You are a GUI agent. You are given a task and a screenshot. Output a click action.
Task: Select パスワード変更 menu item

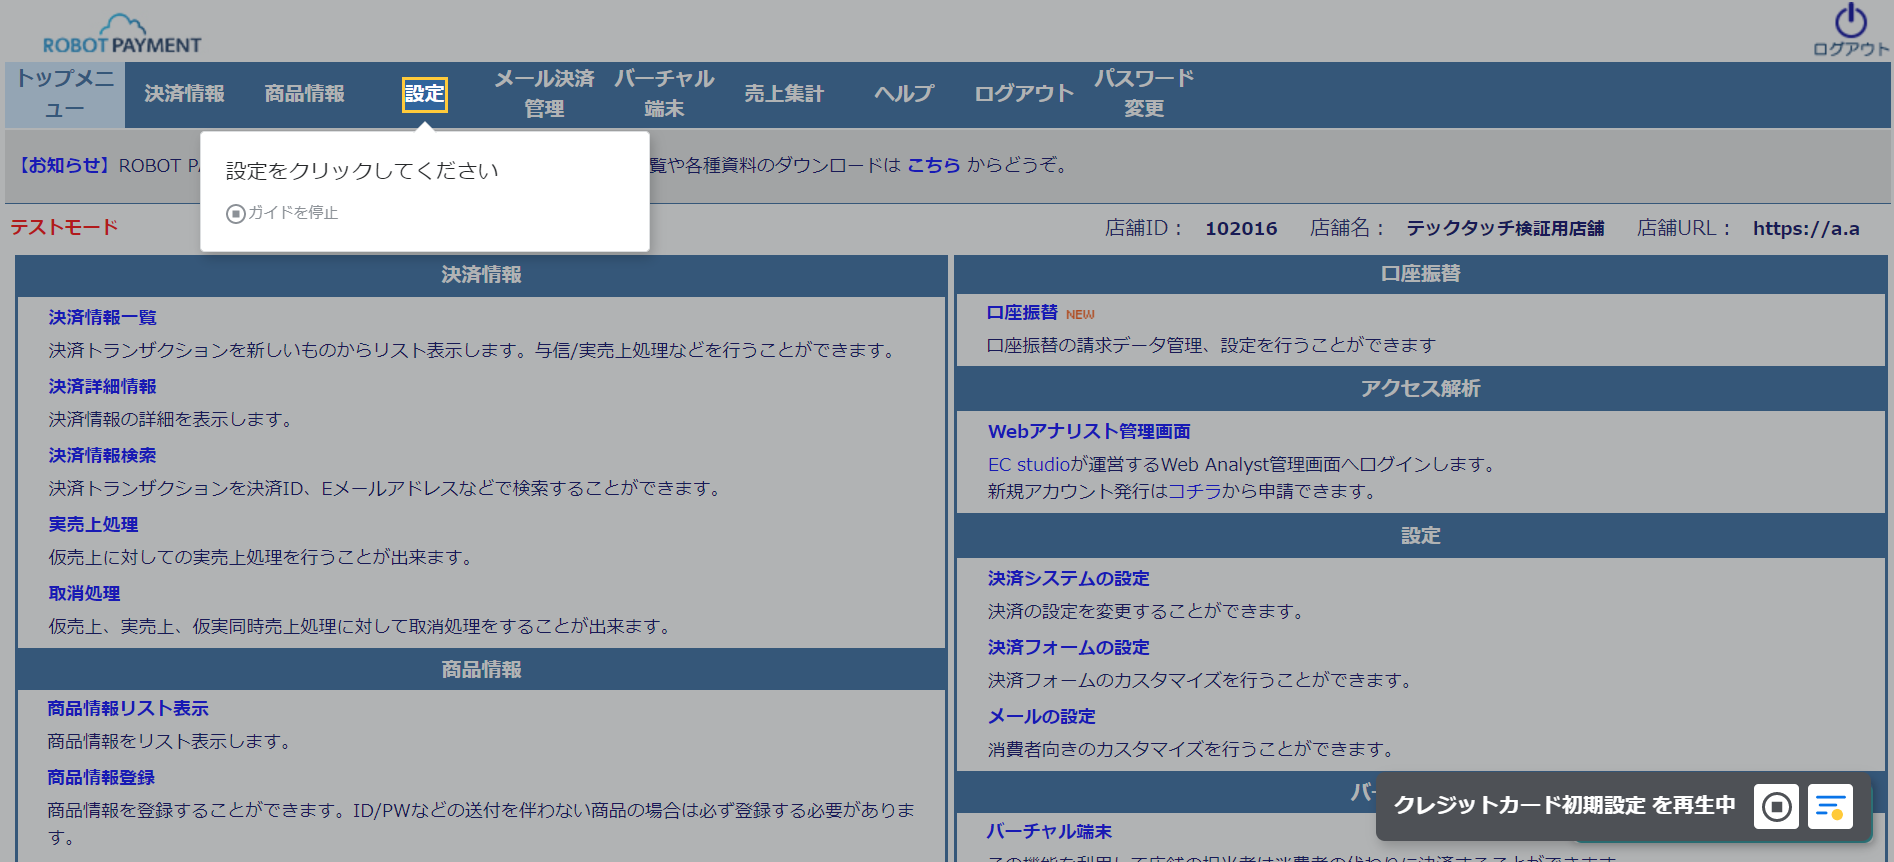click(1144, 94)
